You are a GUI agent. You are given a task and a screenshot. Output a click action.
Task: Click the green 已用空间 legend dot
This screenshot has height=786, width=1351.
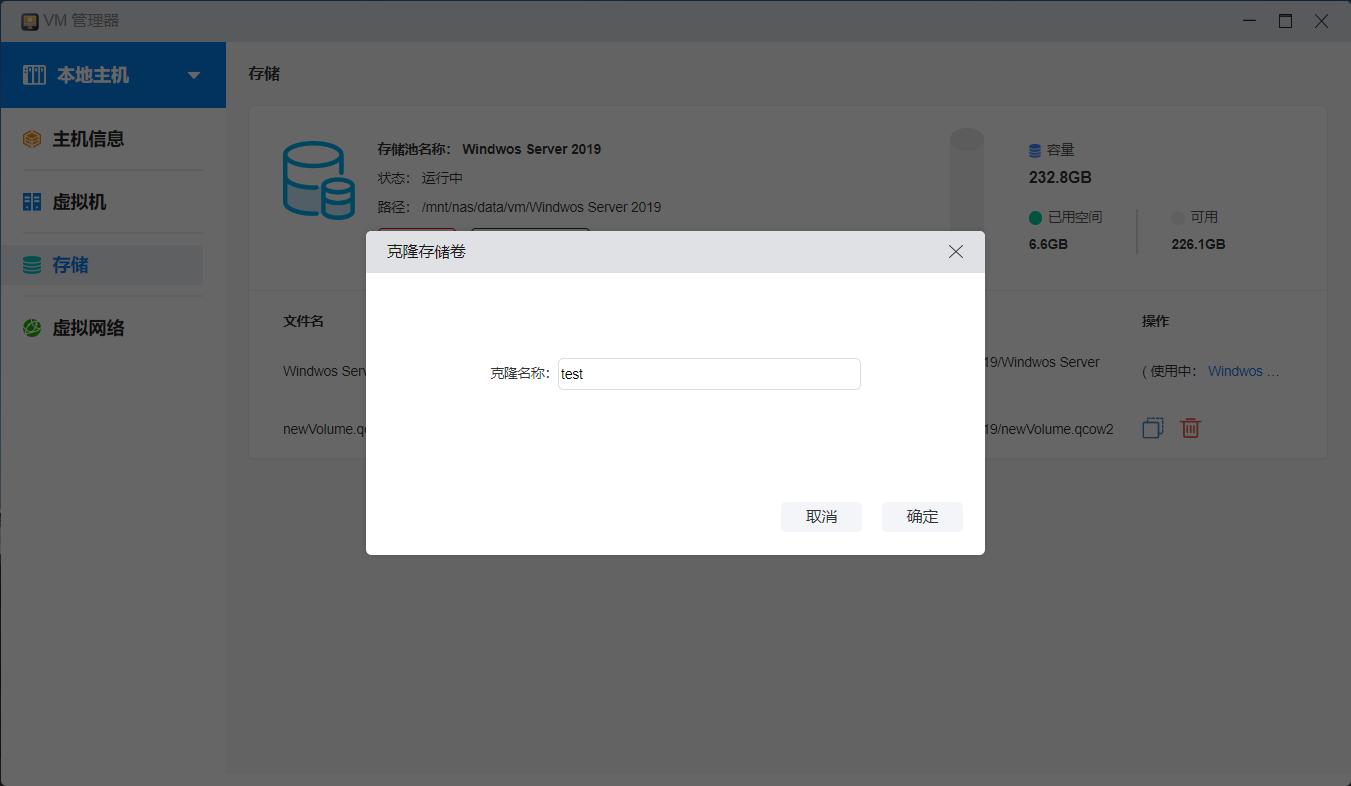(1035, 217)
